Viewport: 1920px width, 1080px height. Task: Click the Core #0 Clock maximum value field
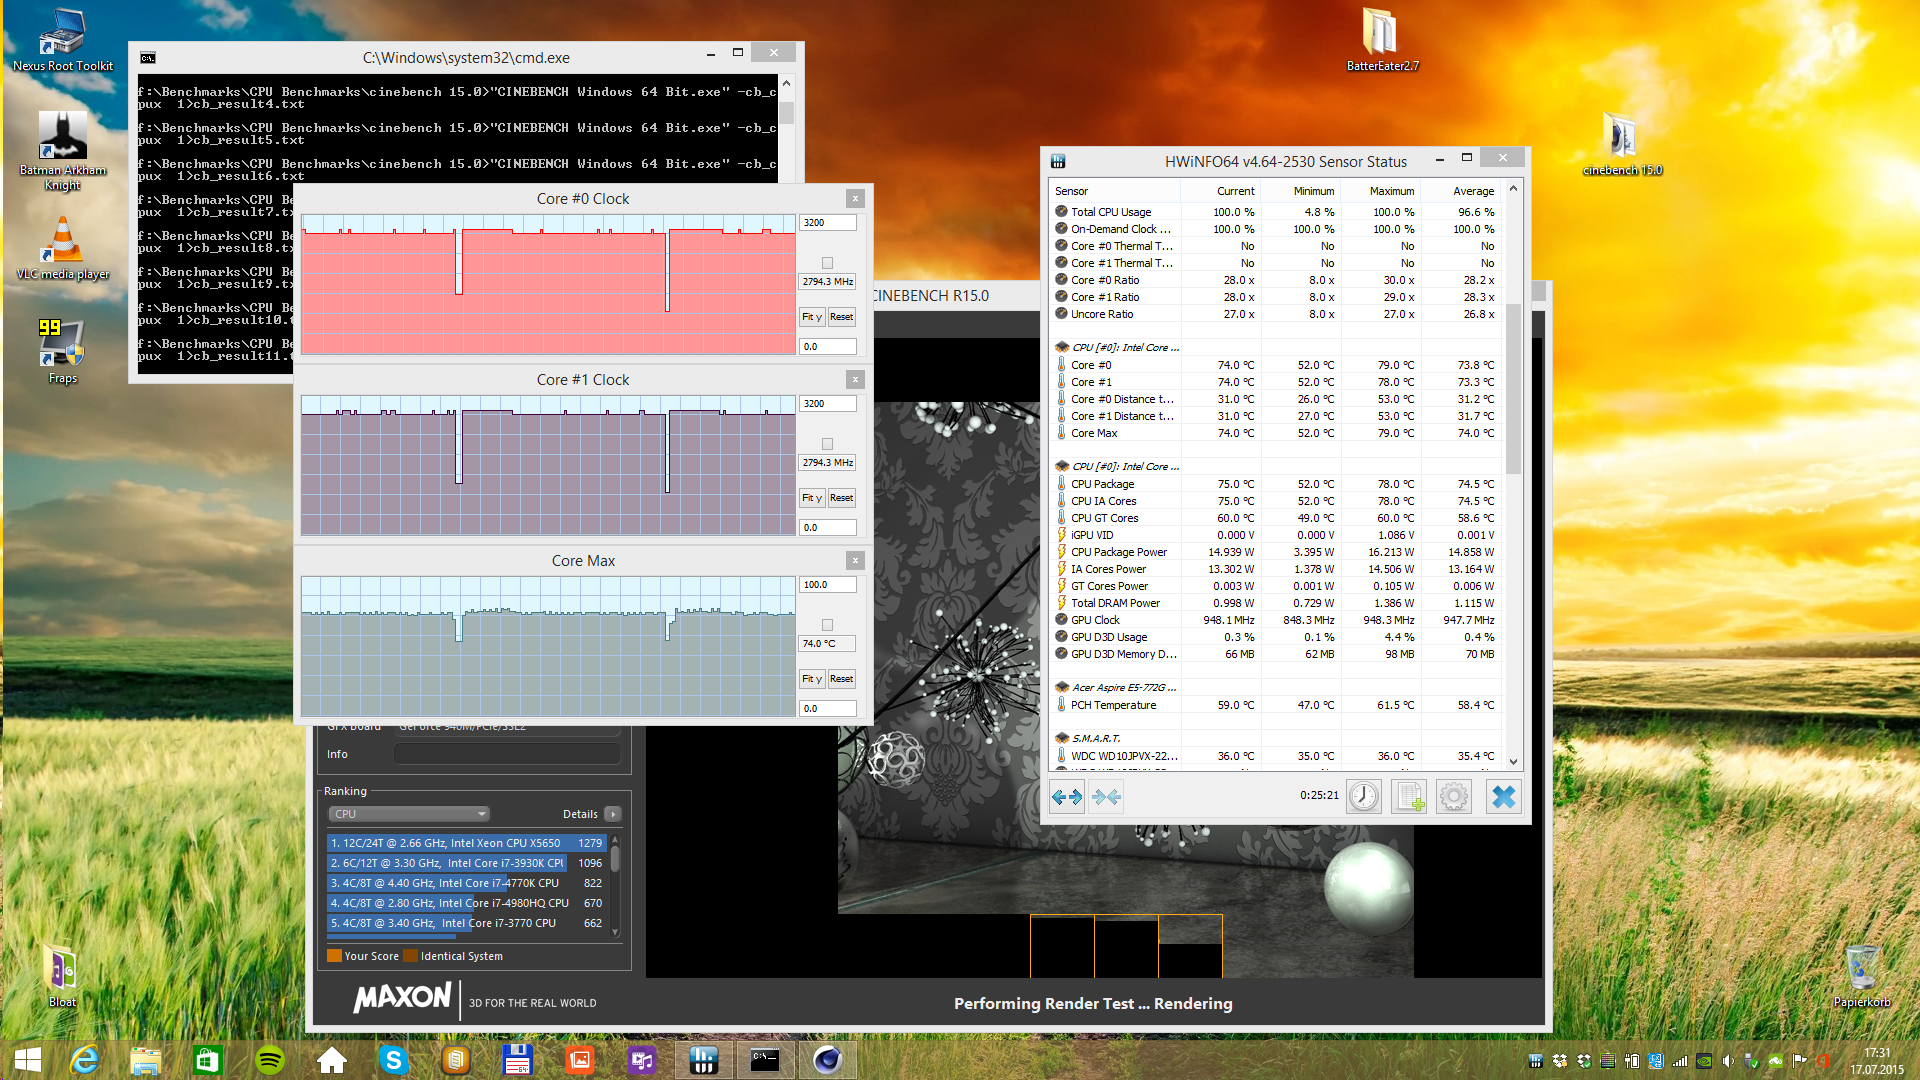point(827,223)
